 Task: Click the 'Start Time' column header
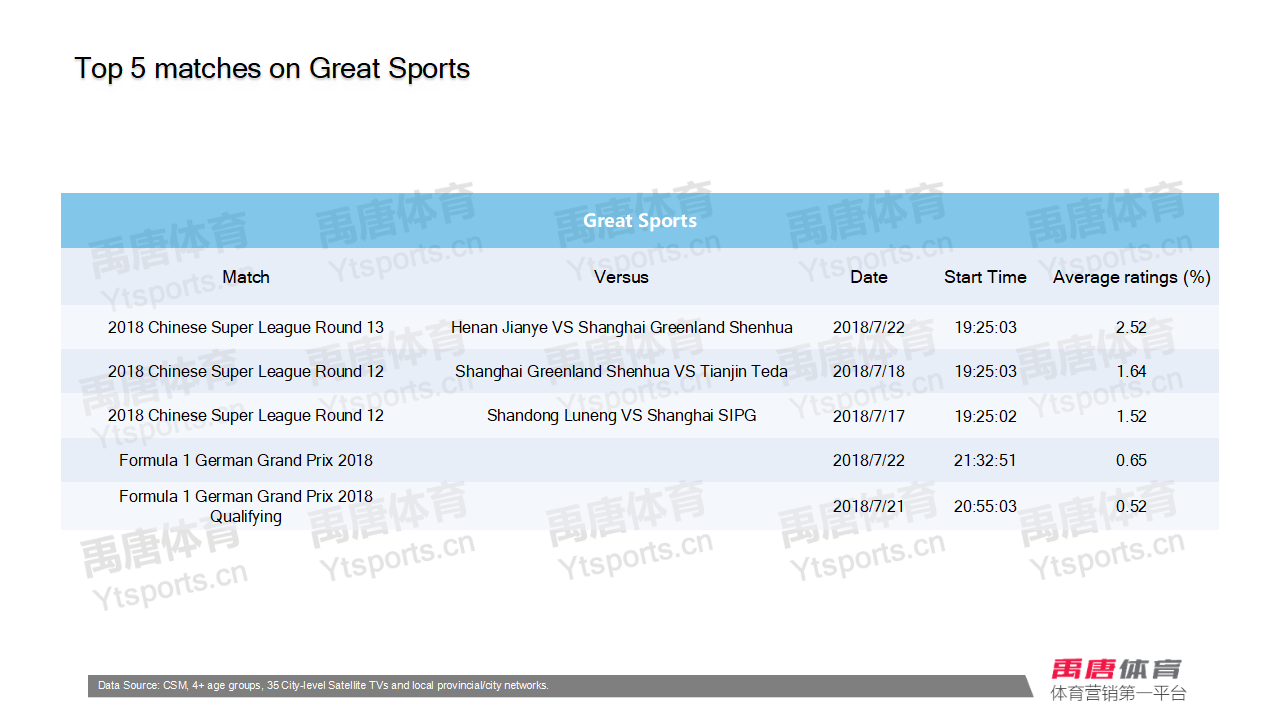[x=985, y=277]
